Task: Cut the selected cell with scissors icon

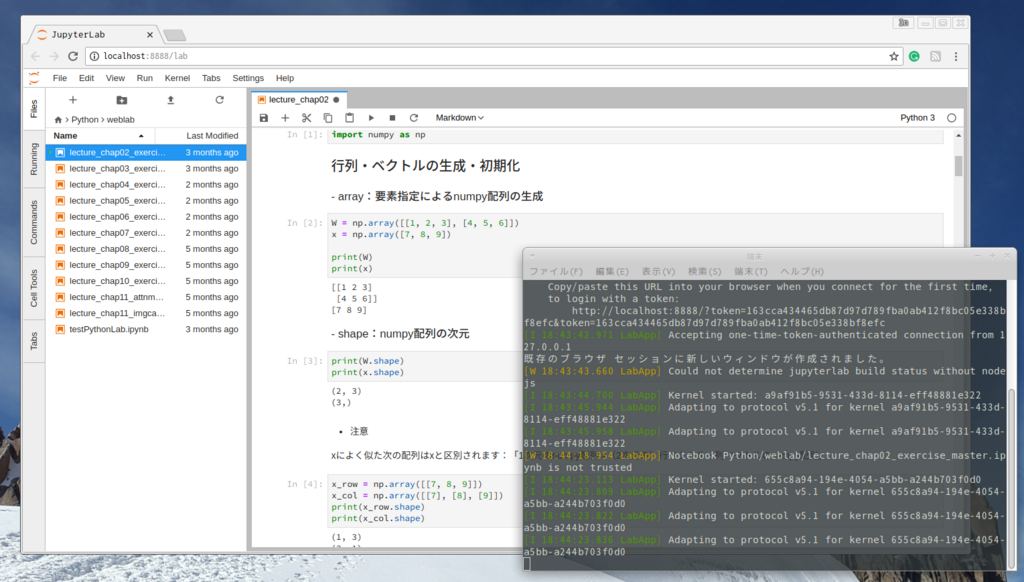Action: pos(306,118)
